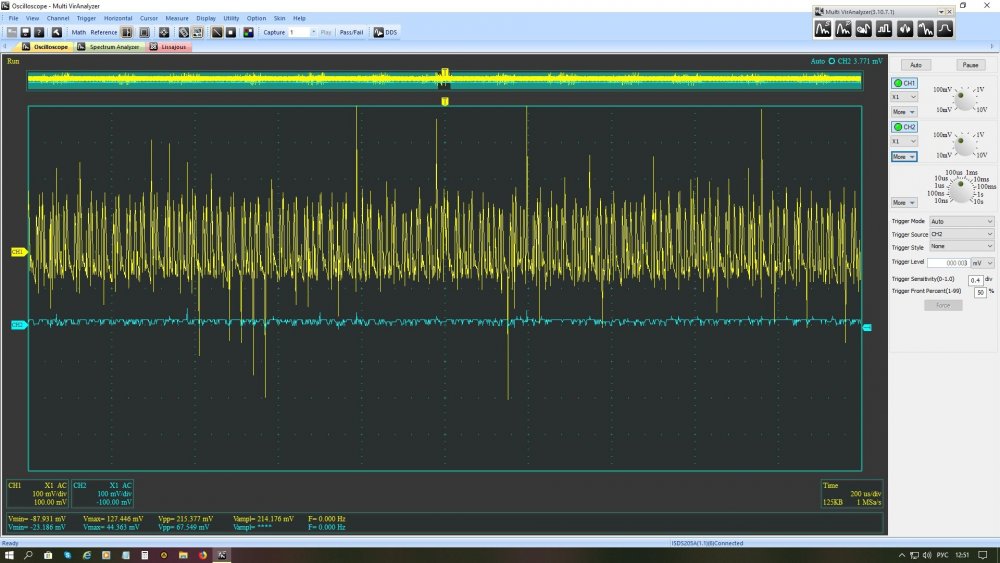Screen dimensions: 1000x563
Task: Pause the waveform acquisition
Action: coord(969,65)
